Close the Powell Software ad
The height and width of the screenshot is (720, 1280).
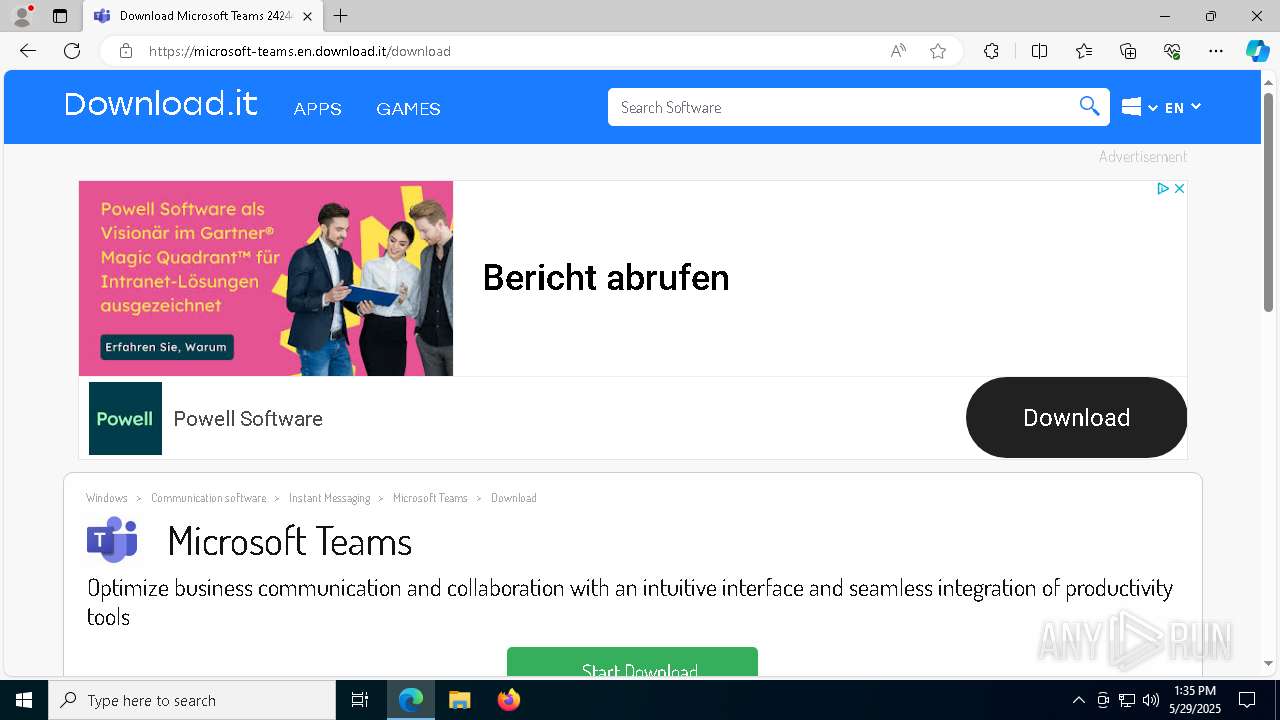click(x=1179, y=188)
